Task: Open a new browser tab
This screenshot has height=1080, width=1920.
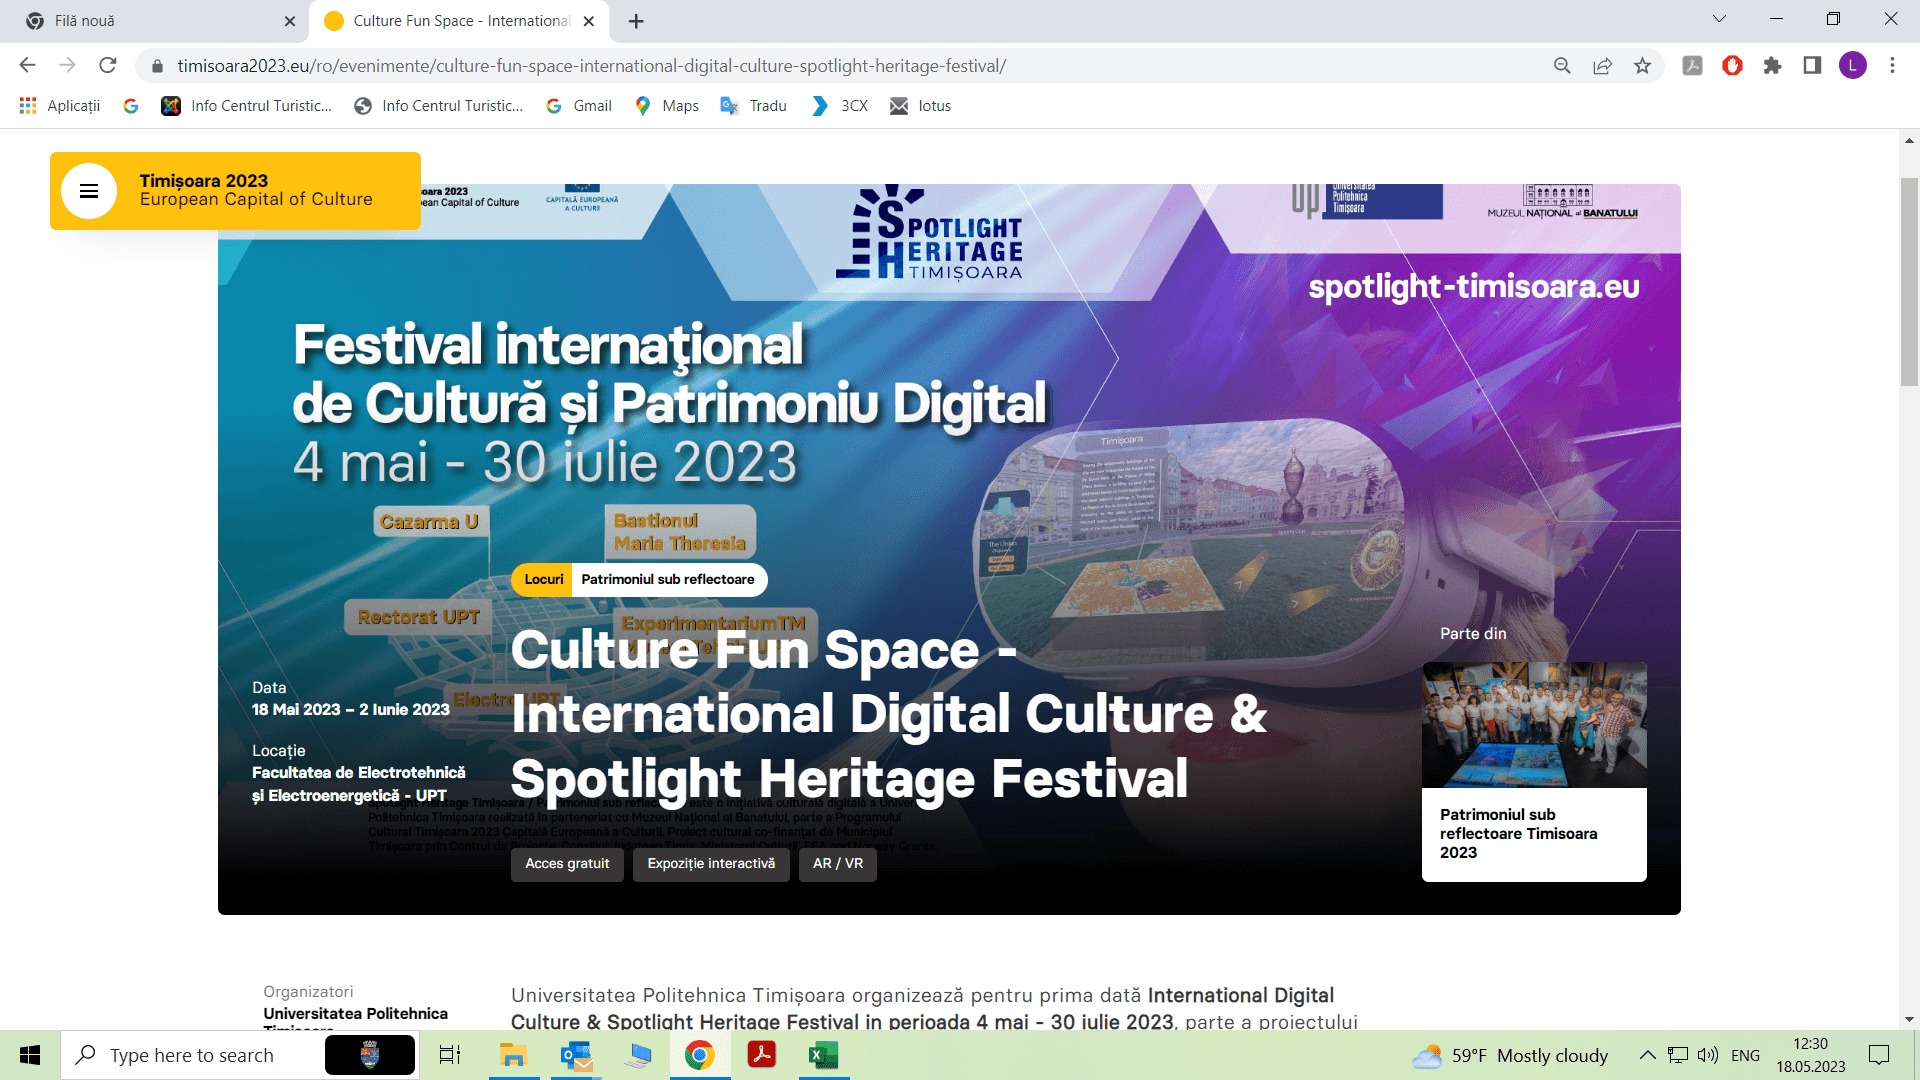Action: (x=636, y=21)
